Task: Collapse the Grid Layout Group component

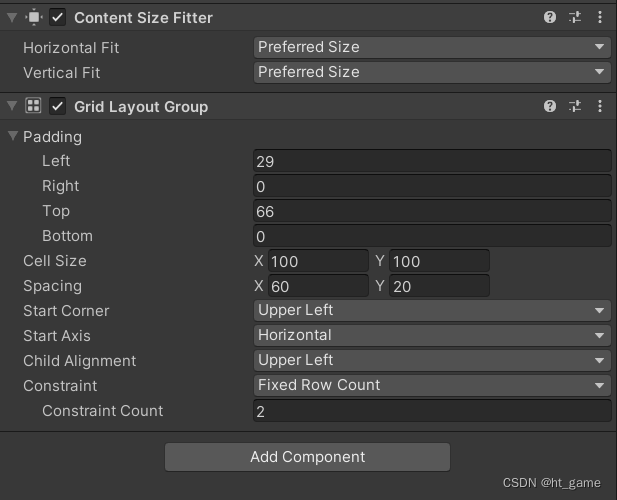Action: [x=12, y=106]
